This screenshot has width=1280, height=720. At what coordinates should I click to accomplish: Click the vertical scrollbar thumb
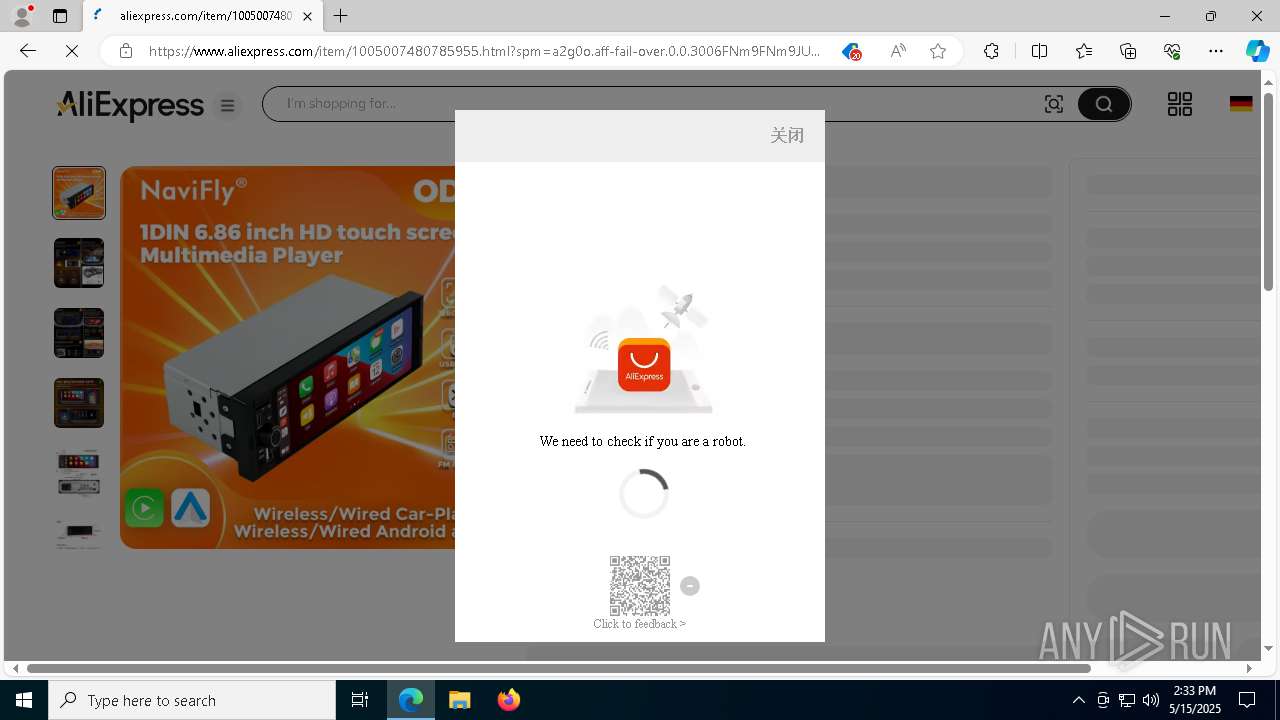click(1269, 190)
